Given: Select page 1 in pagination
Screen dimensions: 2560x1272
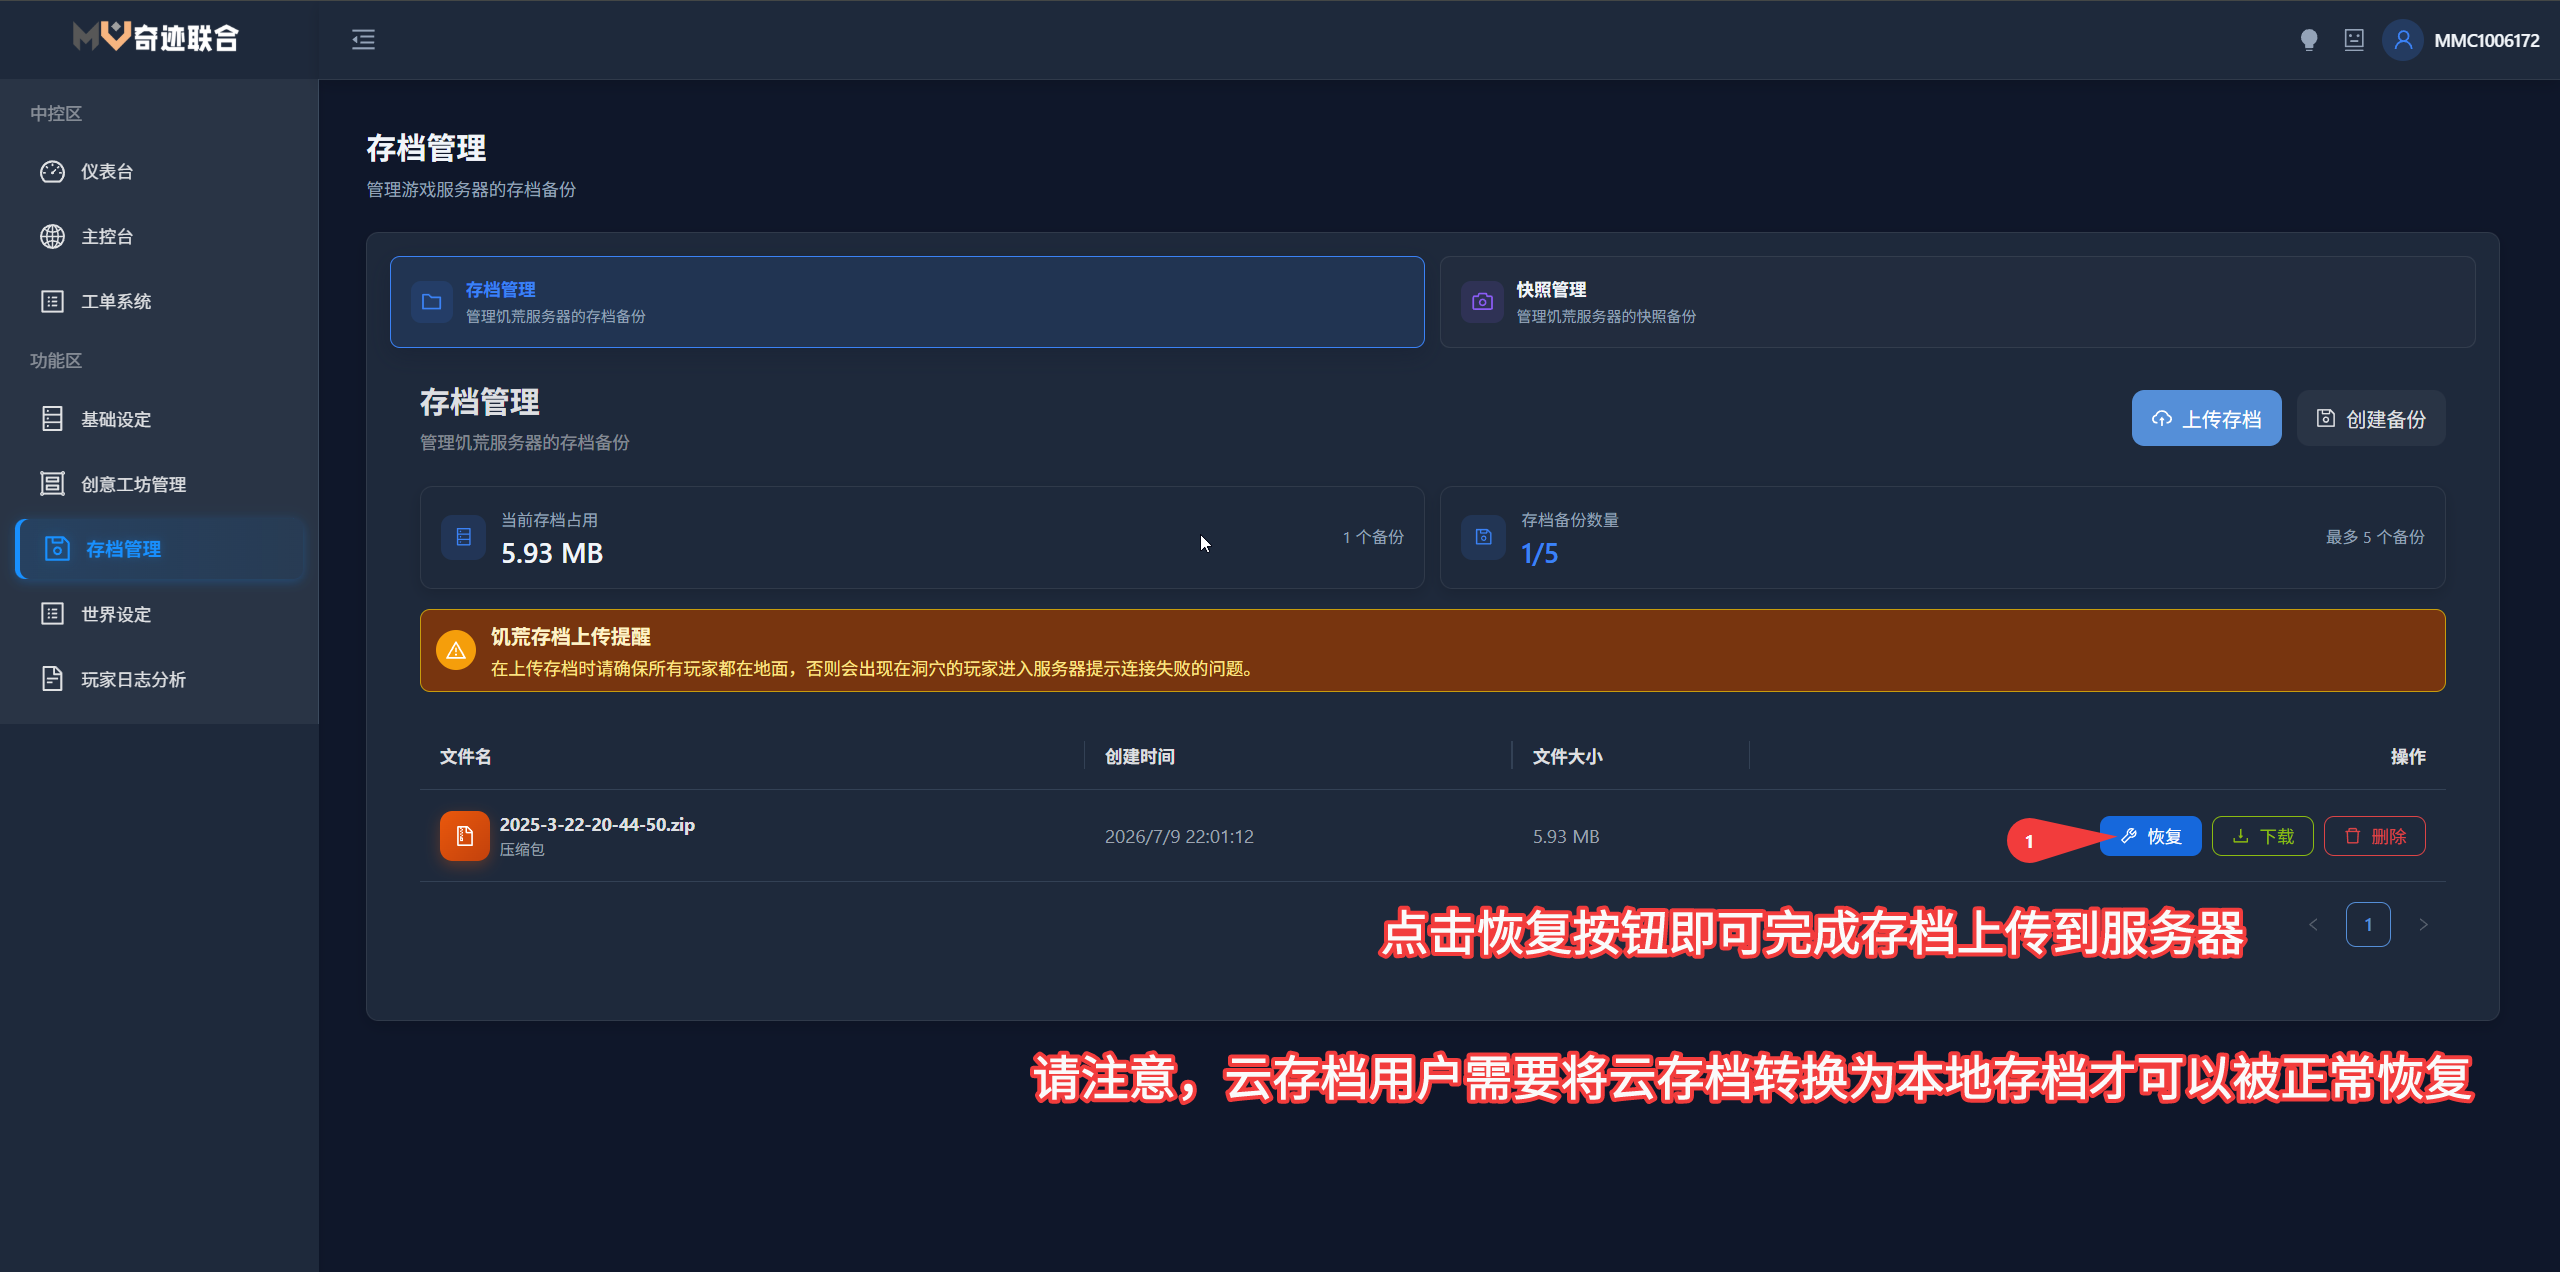Looking at the screenshot, I should click(x=2368, y=925).
